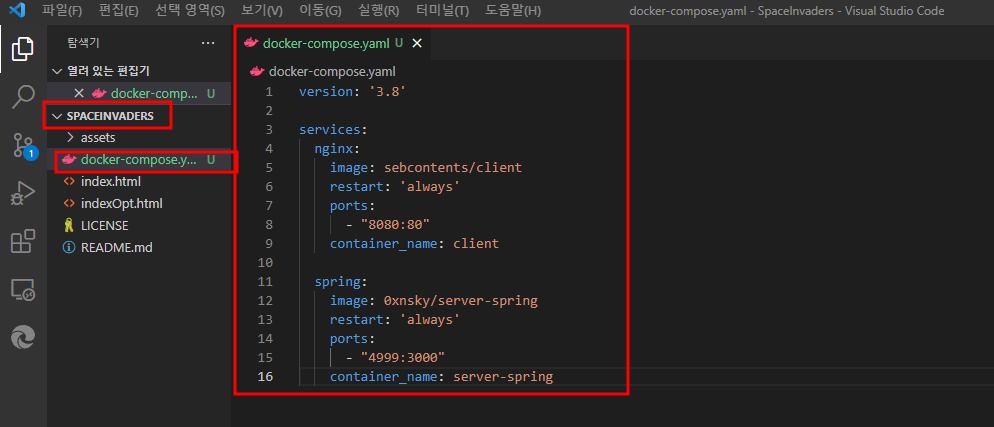The height and width of the screenshot is (427, 994).
Task: Collapse the SPACEINVADERS folder section
Action: (58, 117)
